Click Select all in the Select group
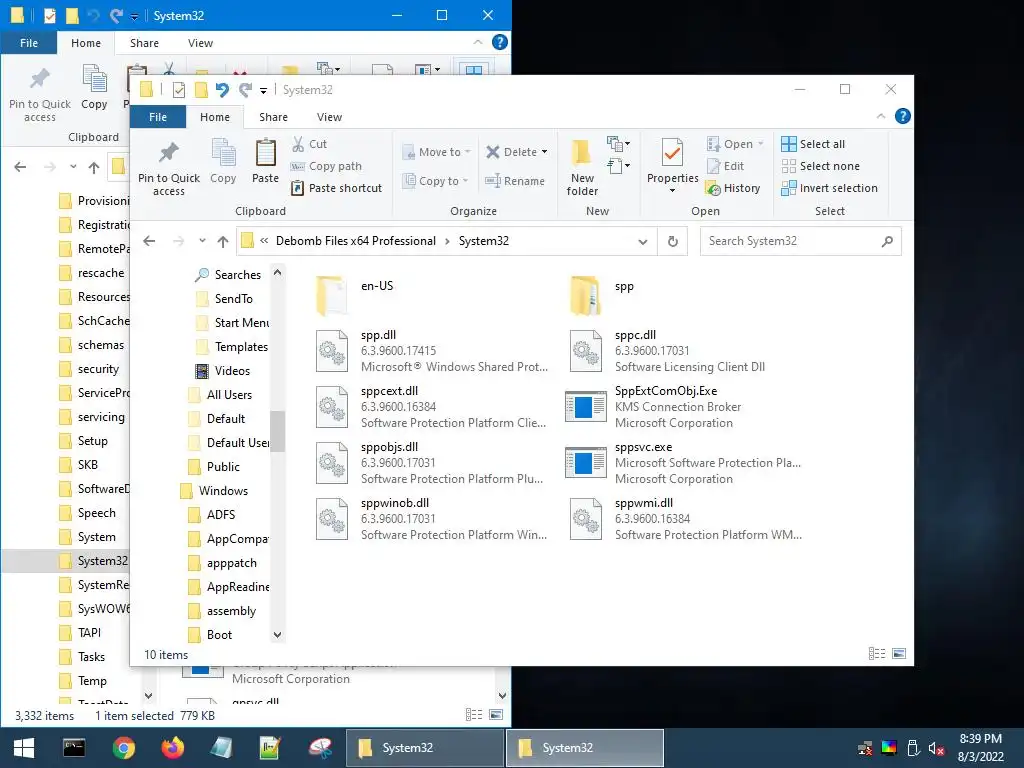The image size is (1024, 768). click(x=813, y=144)
